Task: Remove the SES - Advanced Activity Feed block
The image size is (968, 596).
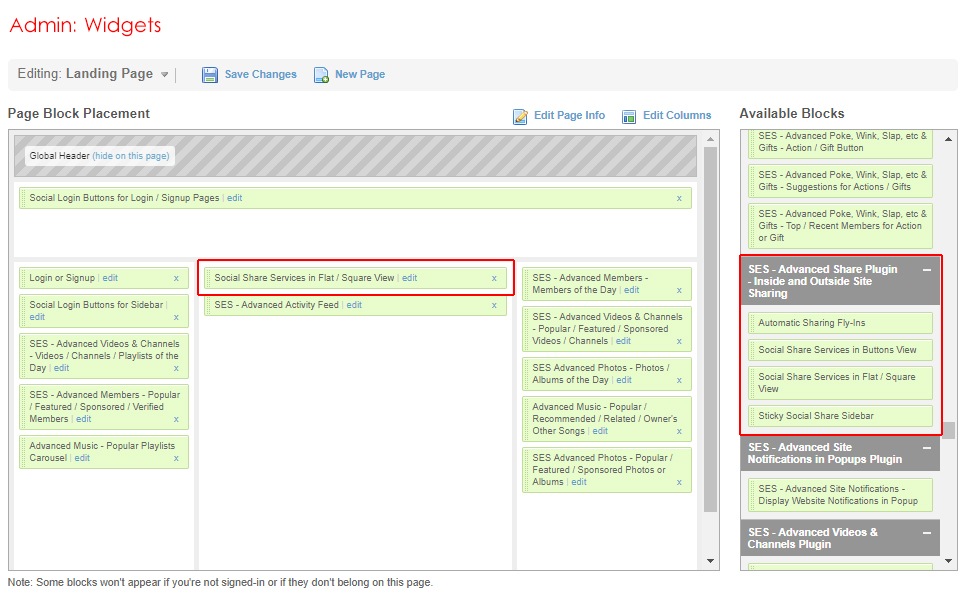Action: (494, 306)
